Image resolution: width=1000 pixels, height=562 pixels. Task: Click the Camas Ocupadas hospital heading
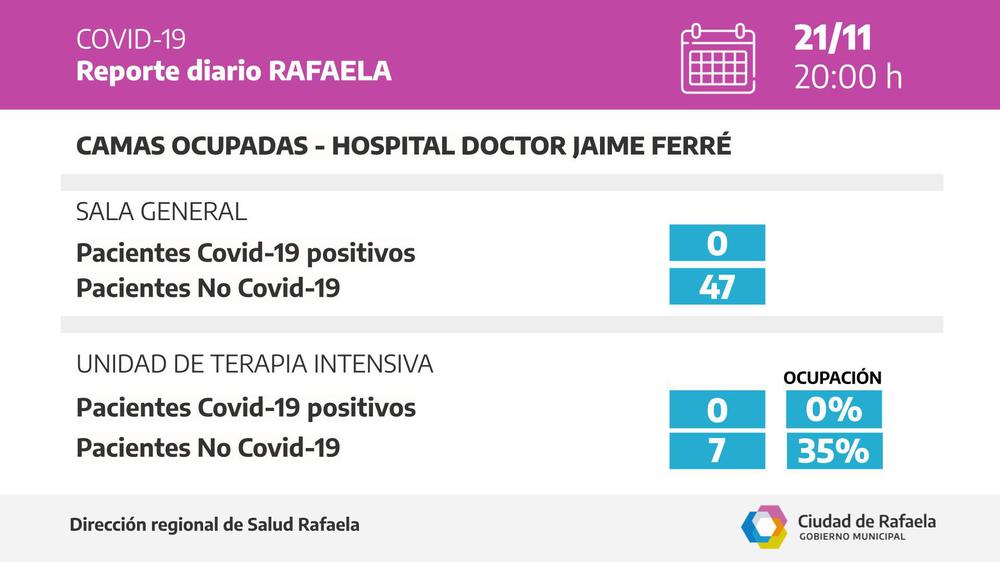coord(404,146)
